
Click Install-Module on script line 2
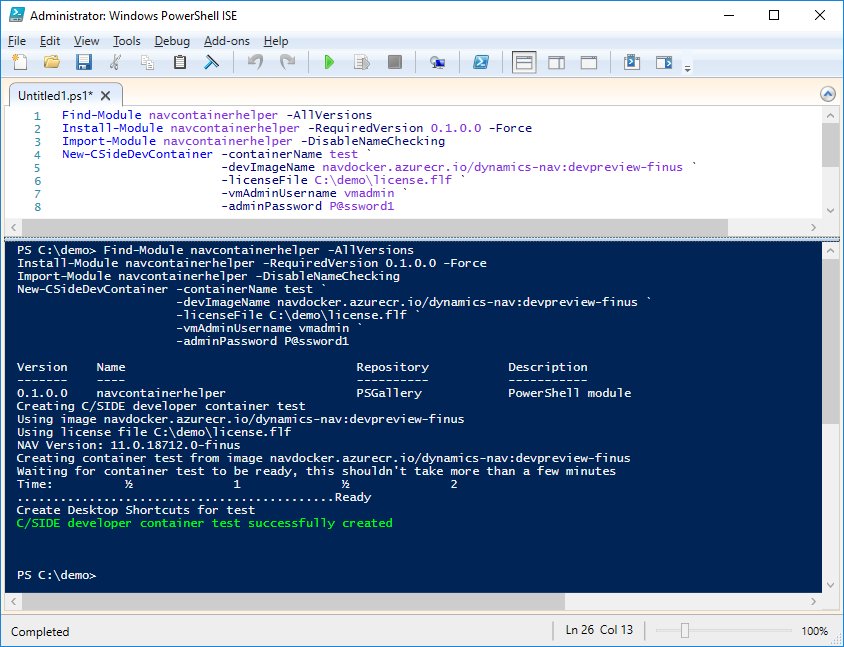click(x=112, y=128)
